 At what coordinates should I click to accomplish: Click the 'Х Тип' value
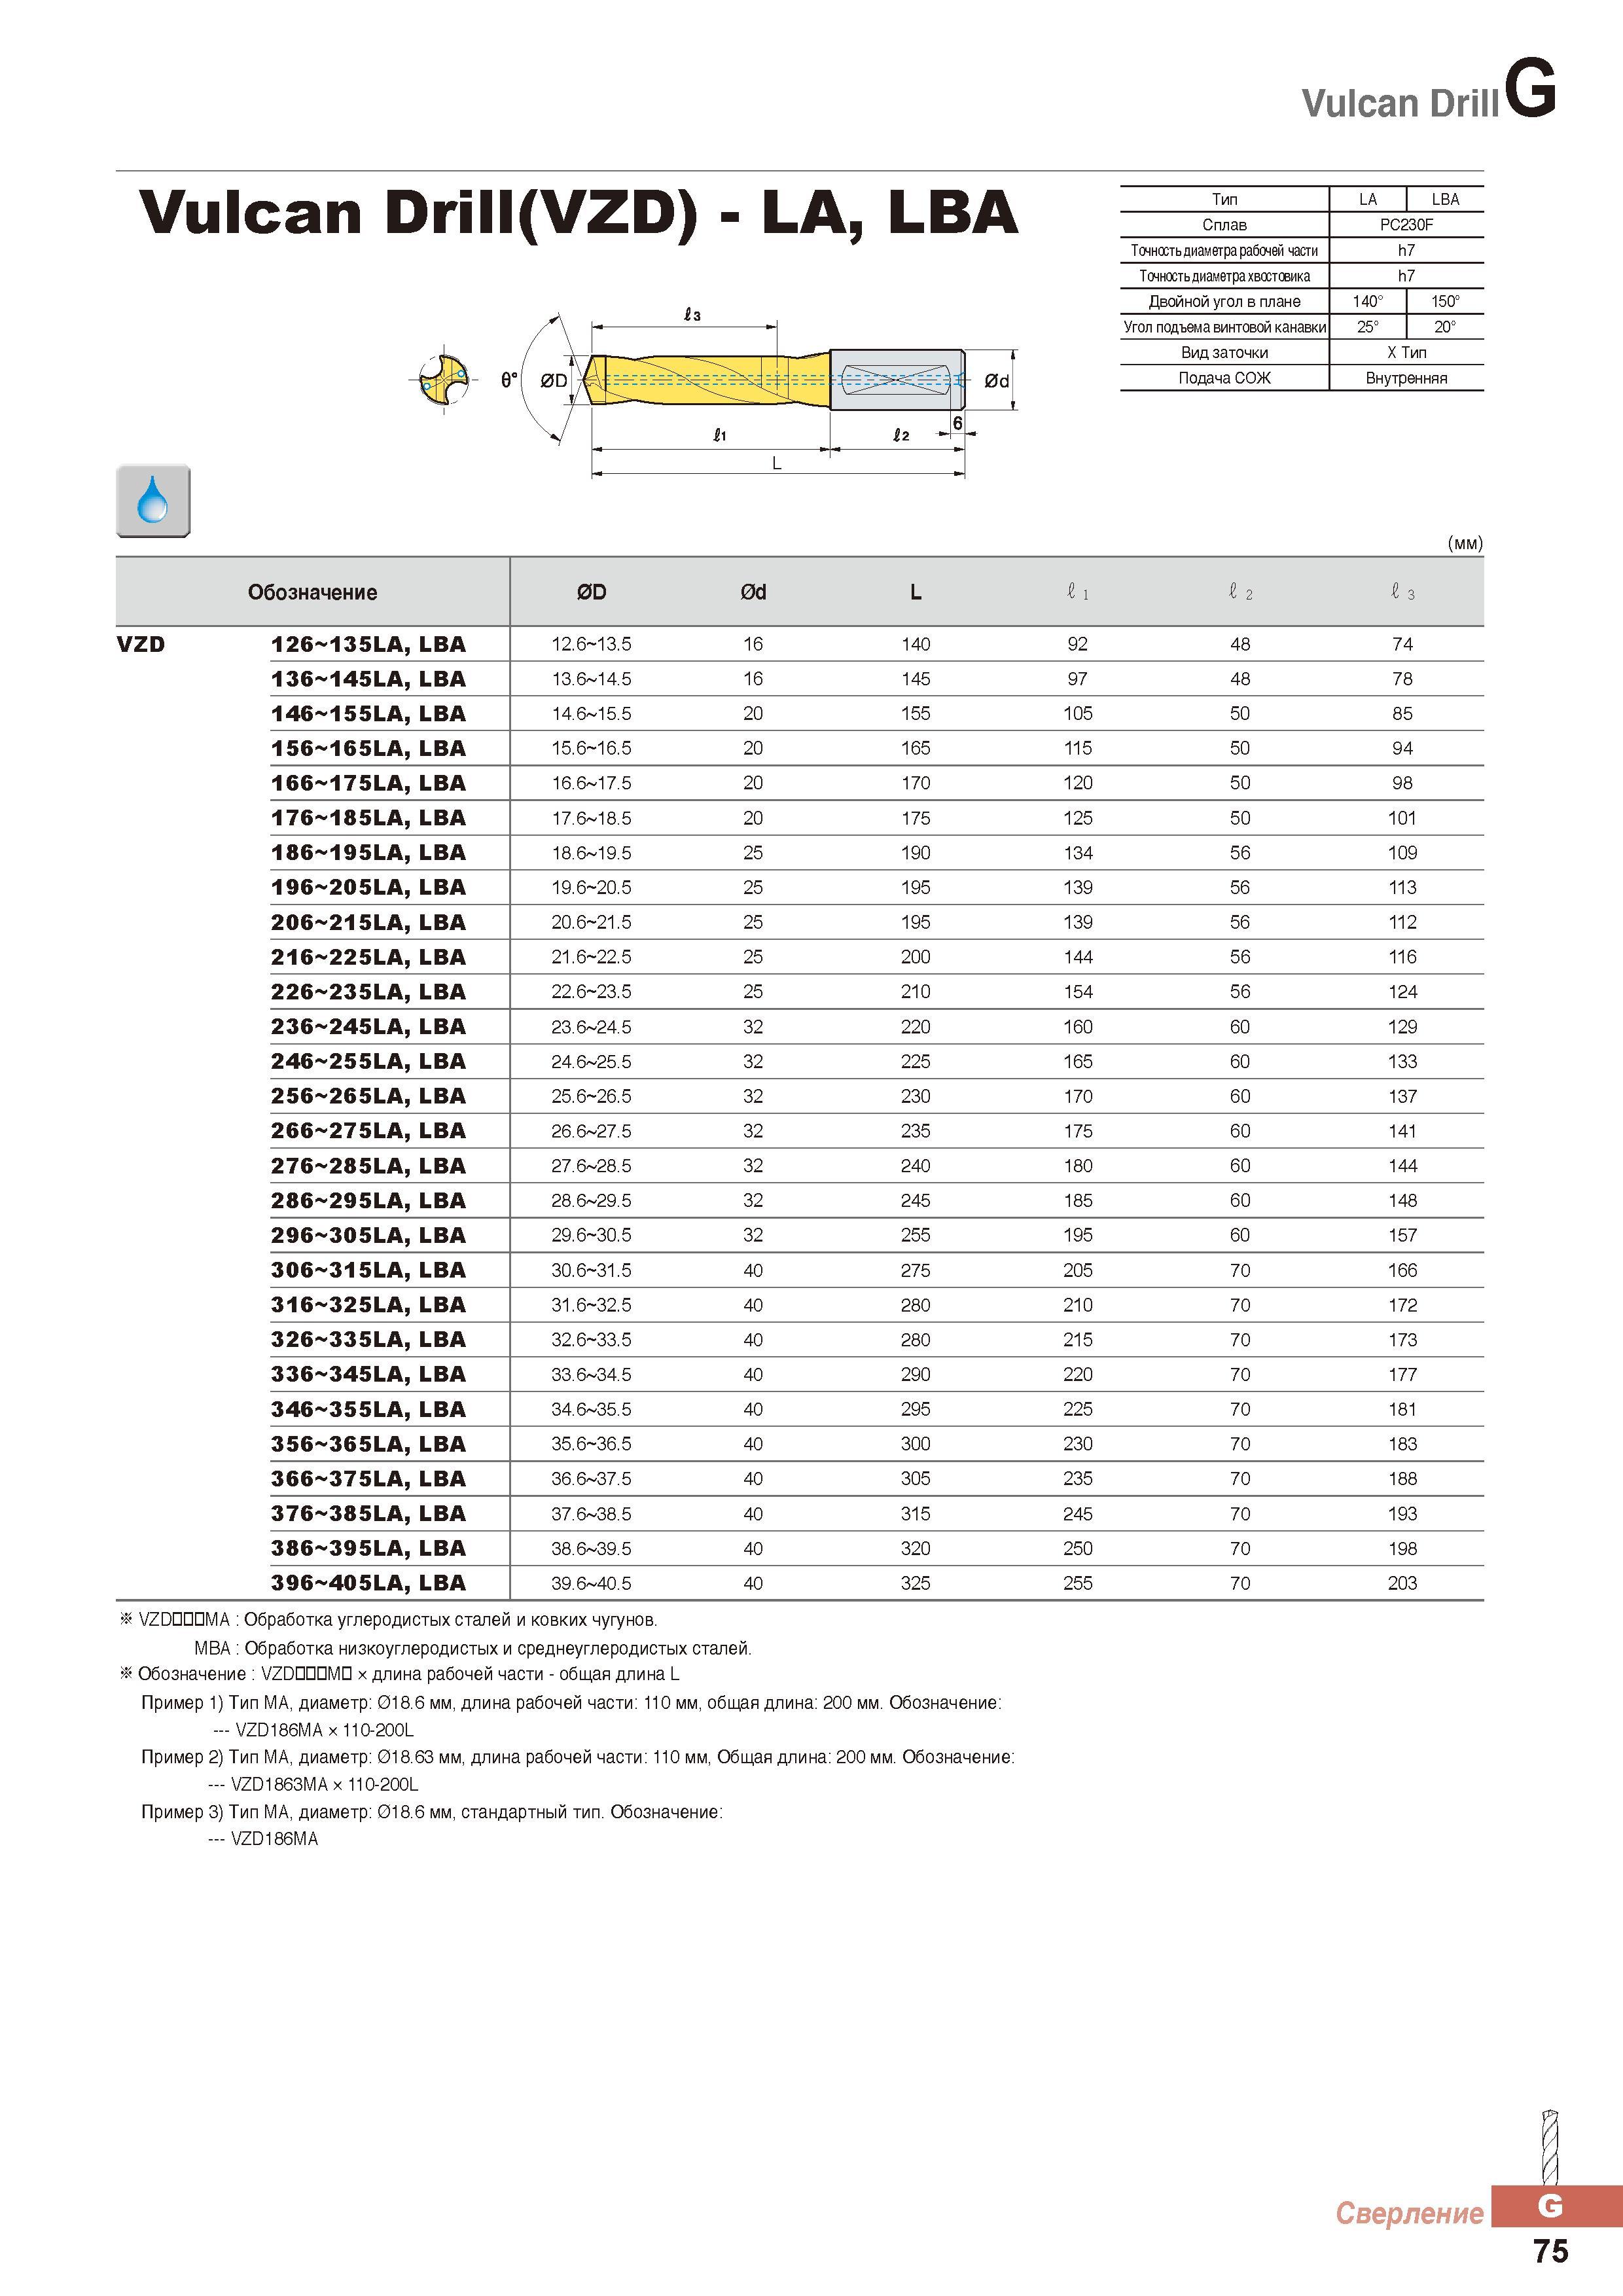(1406, 352)
